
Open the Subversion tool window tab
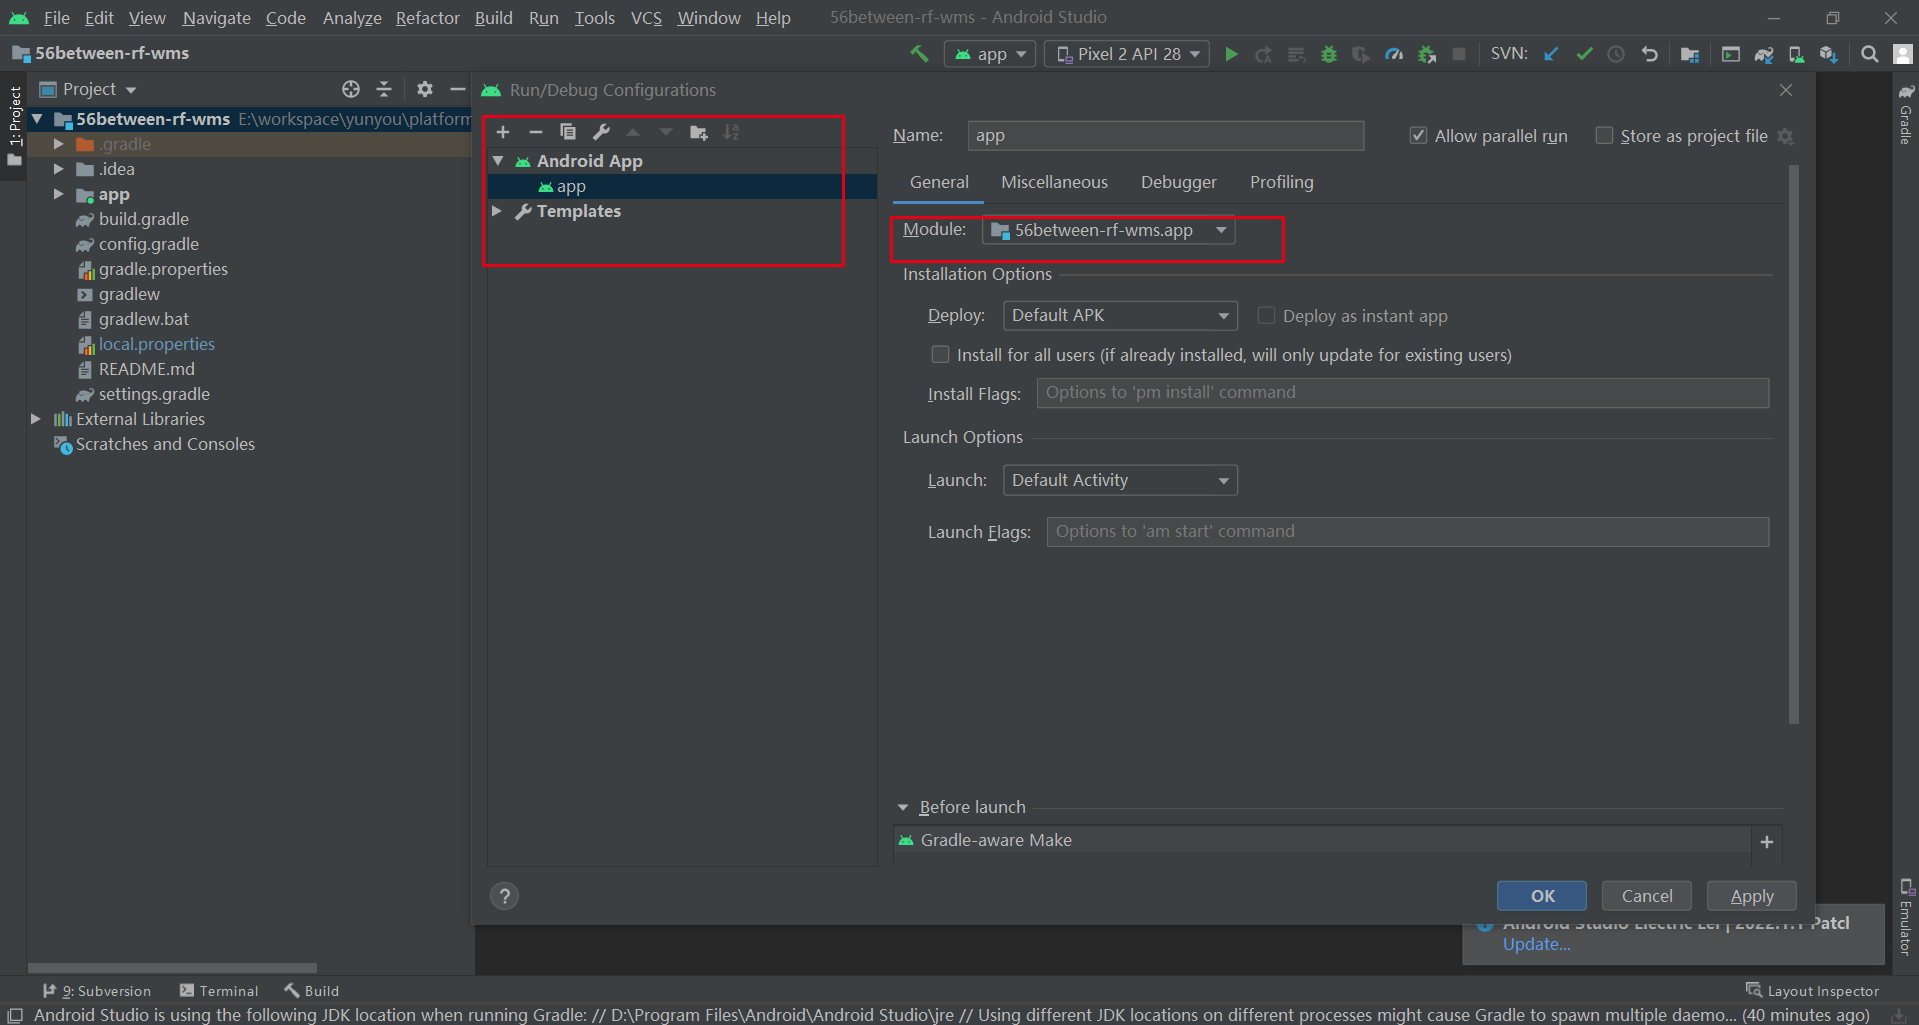[x=97, y=991]
